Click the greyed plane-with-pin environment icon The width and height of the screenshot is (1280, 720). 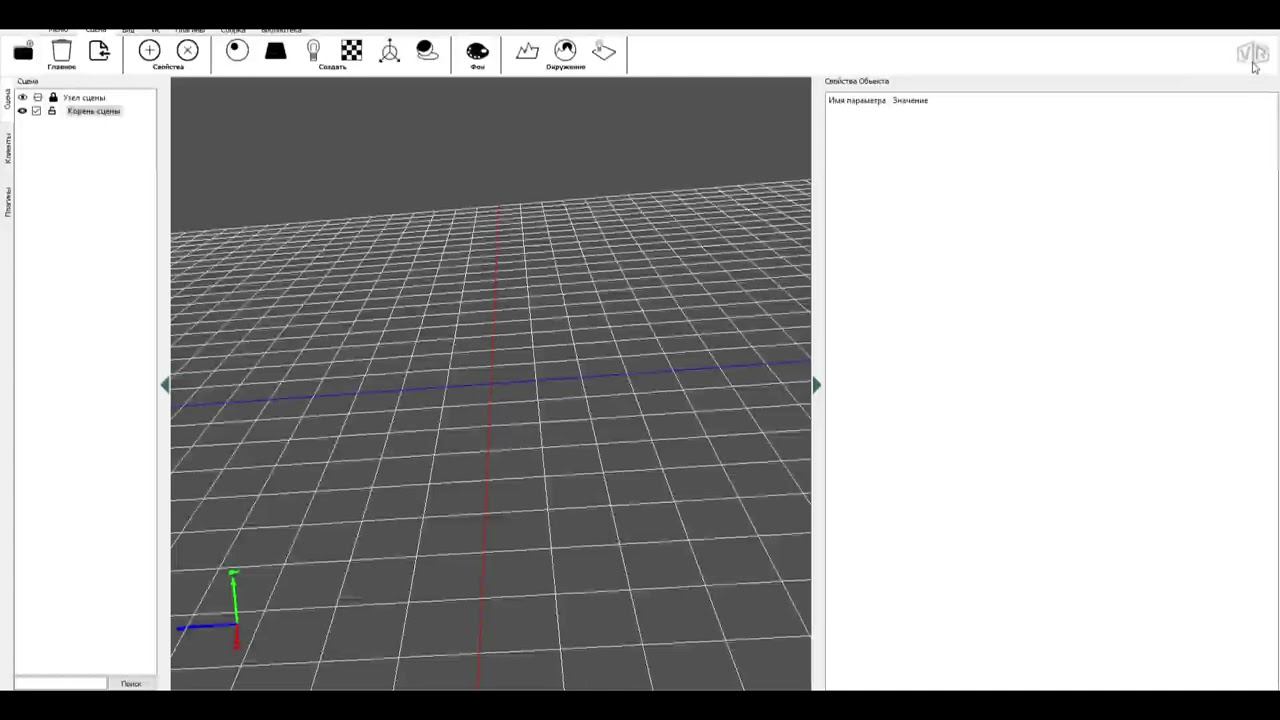pos(604,51)
